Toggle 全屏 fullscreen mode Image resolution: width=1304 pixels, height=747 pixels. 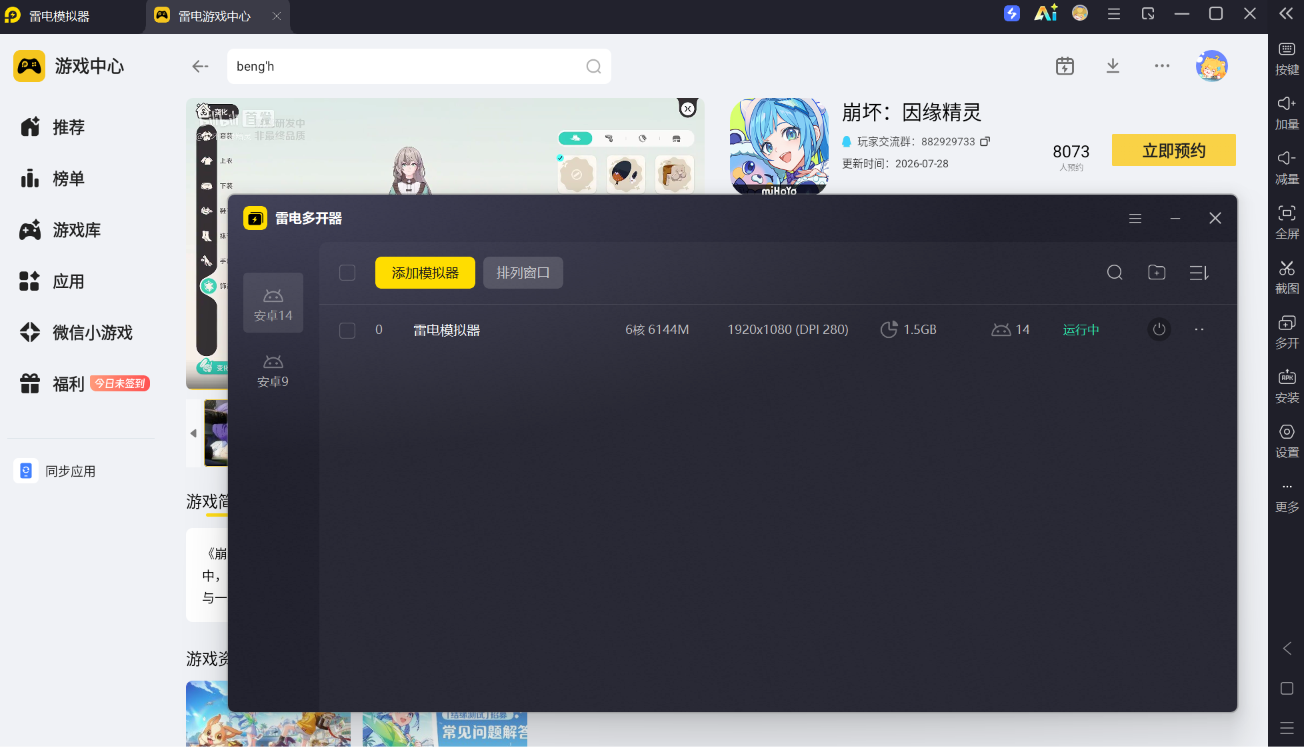click(1287, 222)
